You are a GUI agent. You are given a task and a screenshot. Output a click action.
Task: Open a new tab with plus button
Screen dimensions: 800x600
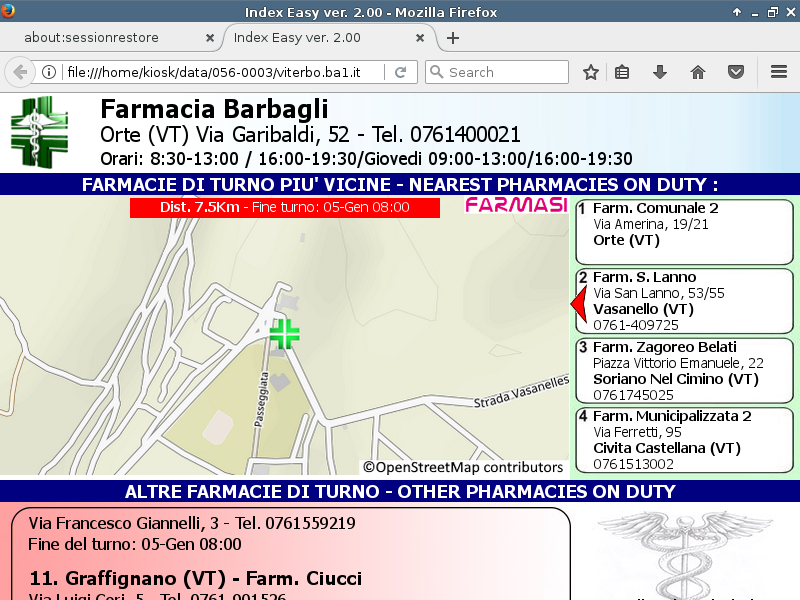click(453, 38)
